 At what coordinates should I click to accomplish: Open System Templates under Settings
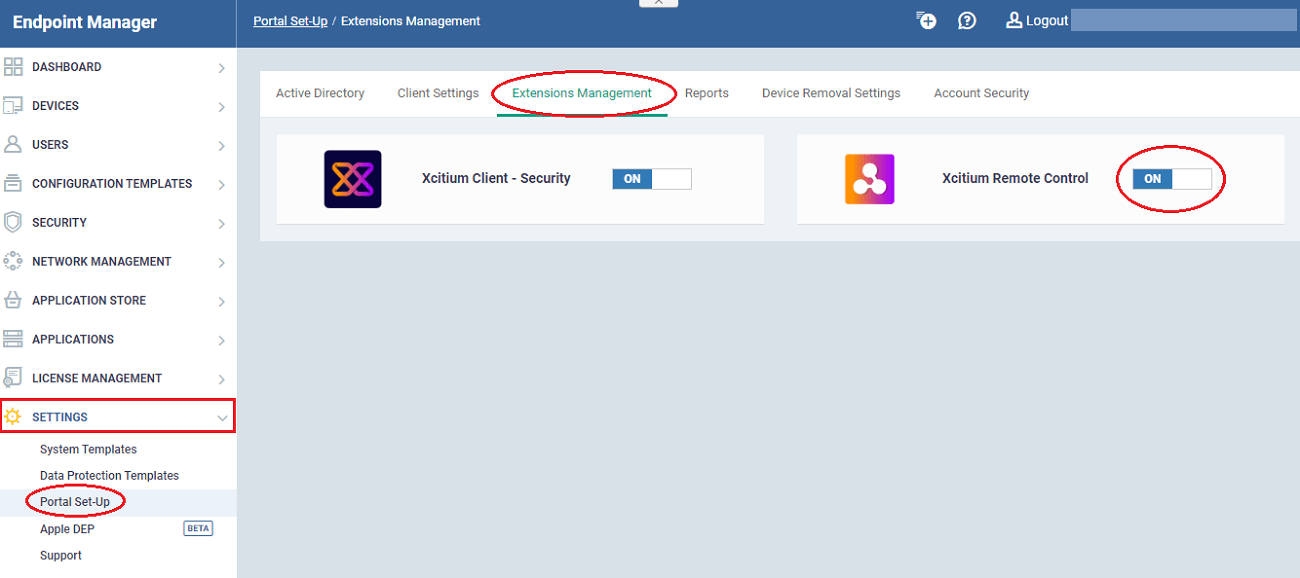88,450
